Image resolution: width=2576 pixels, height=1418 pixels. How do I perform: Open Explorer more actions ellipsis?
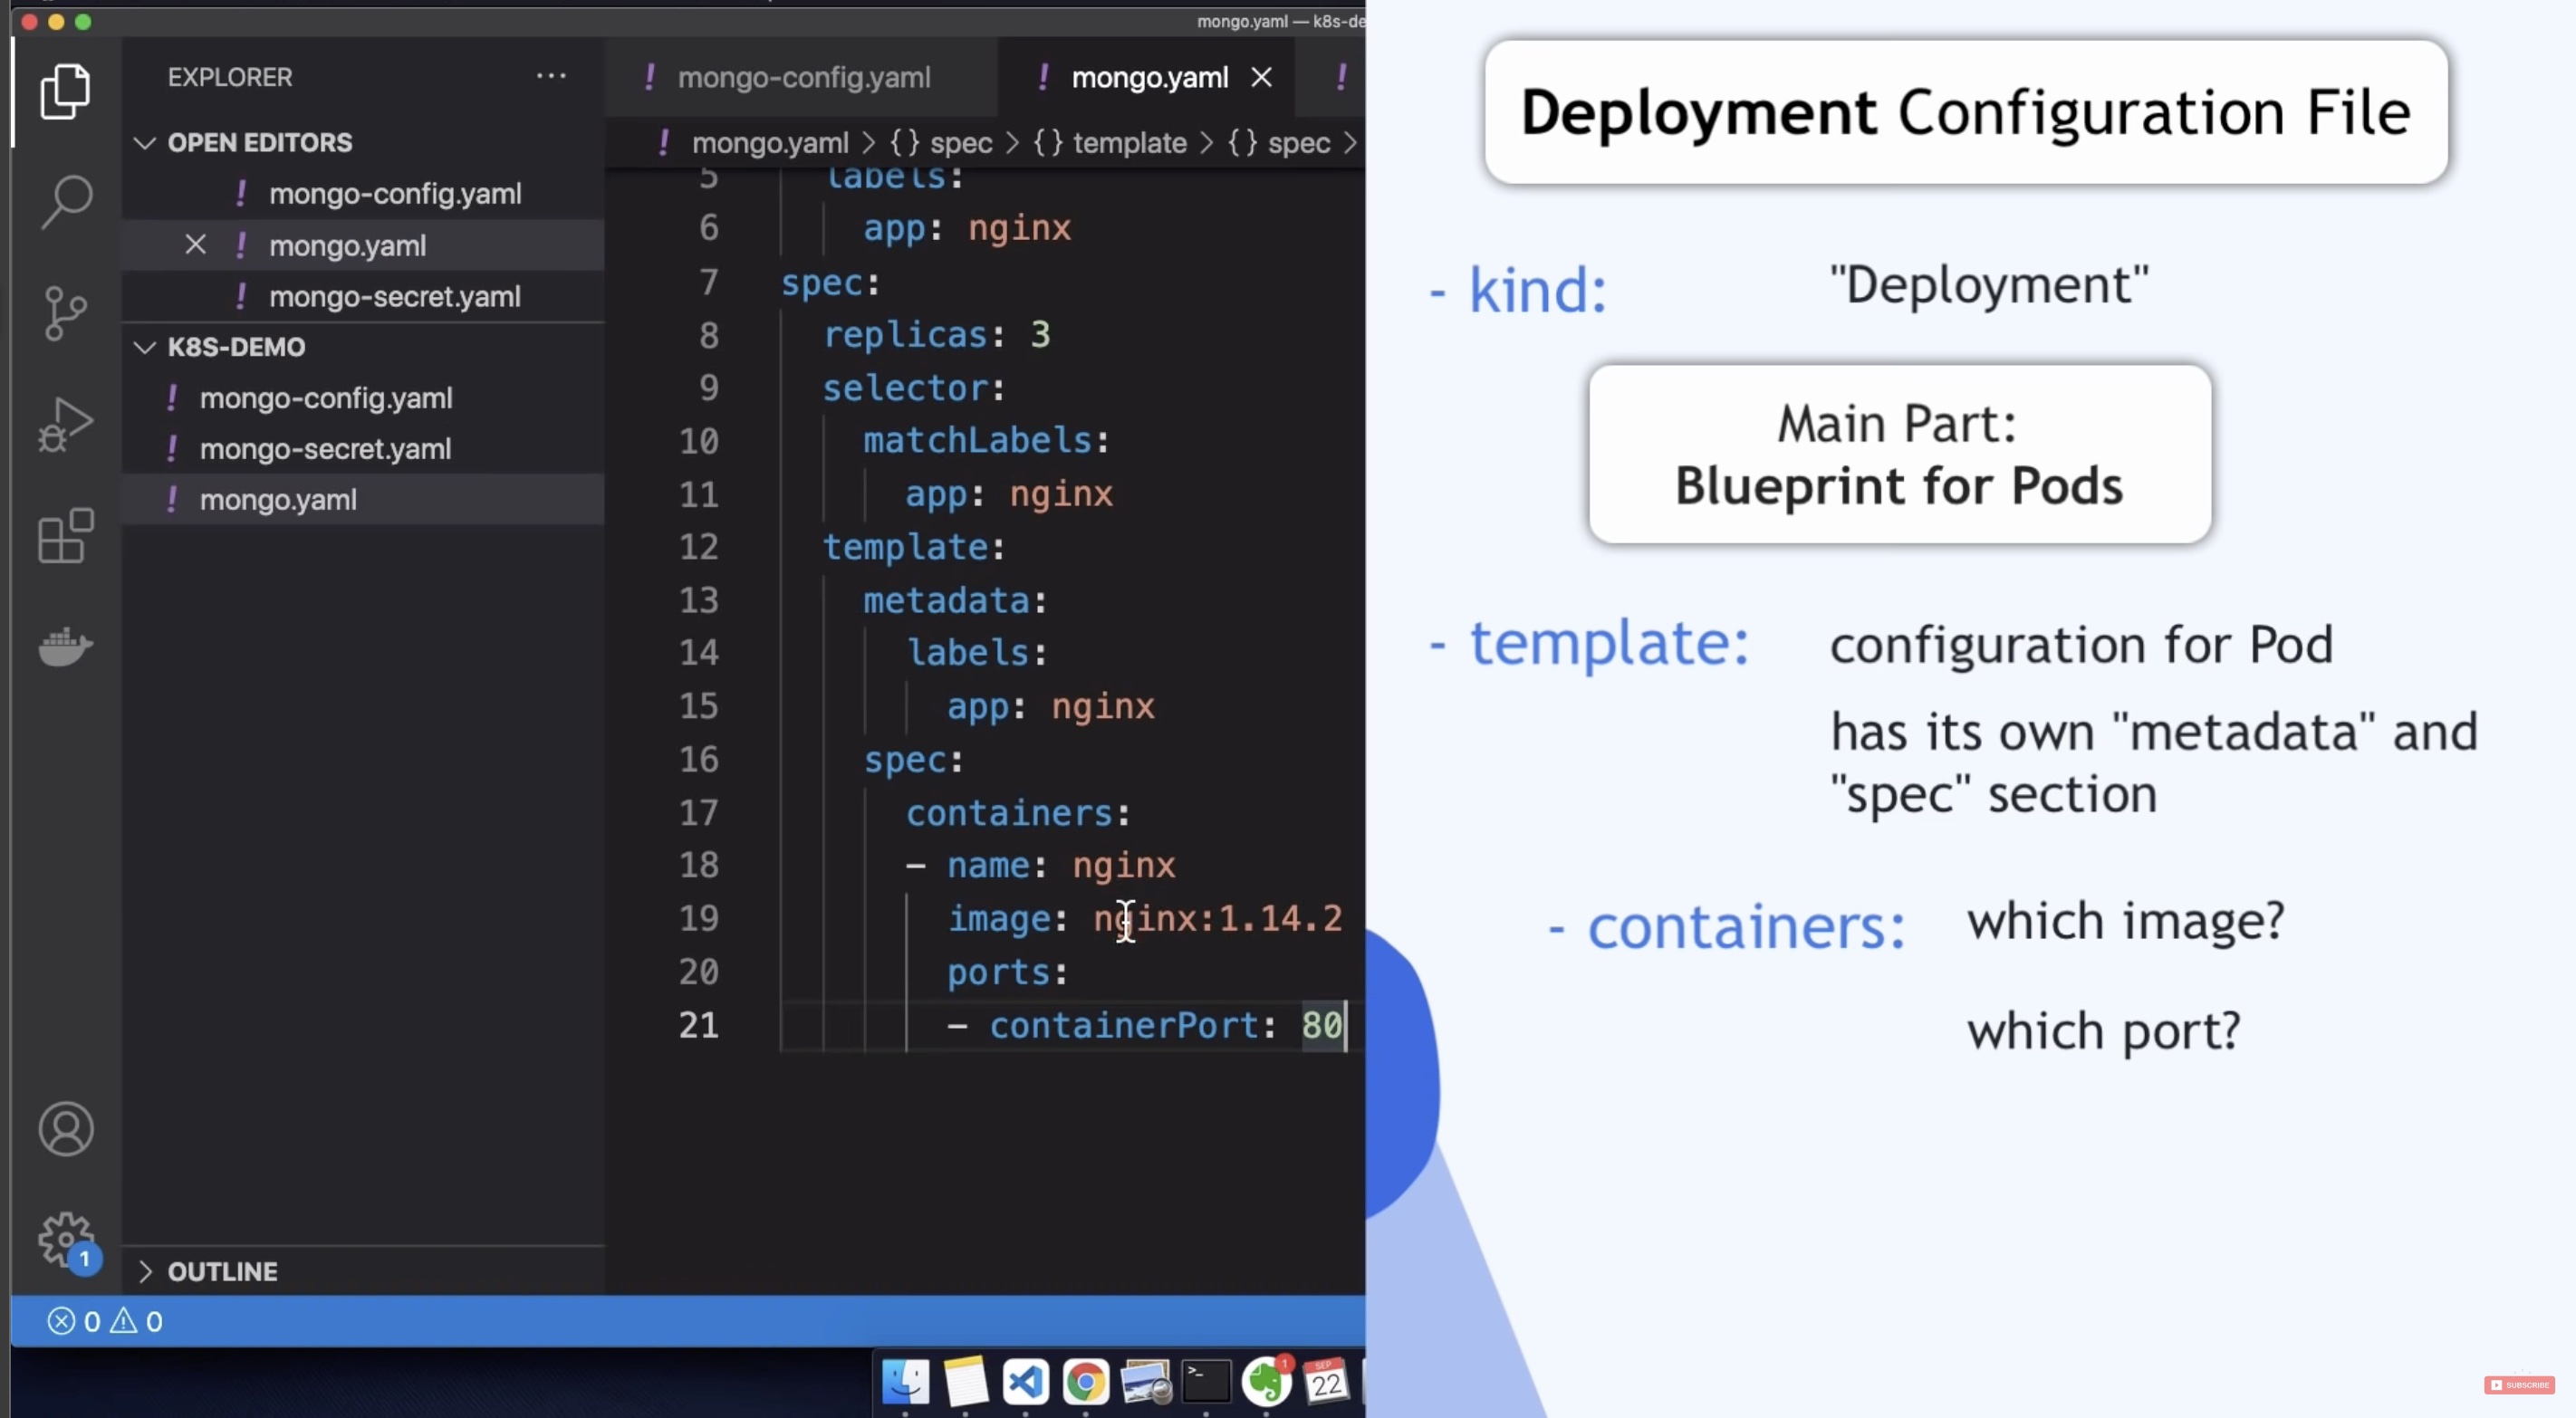tap(551, 76)
